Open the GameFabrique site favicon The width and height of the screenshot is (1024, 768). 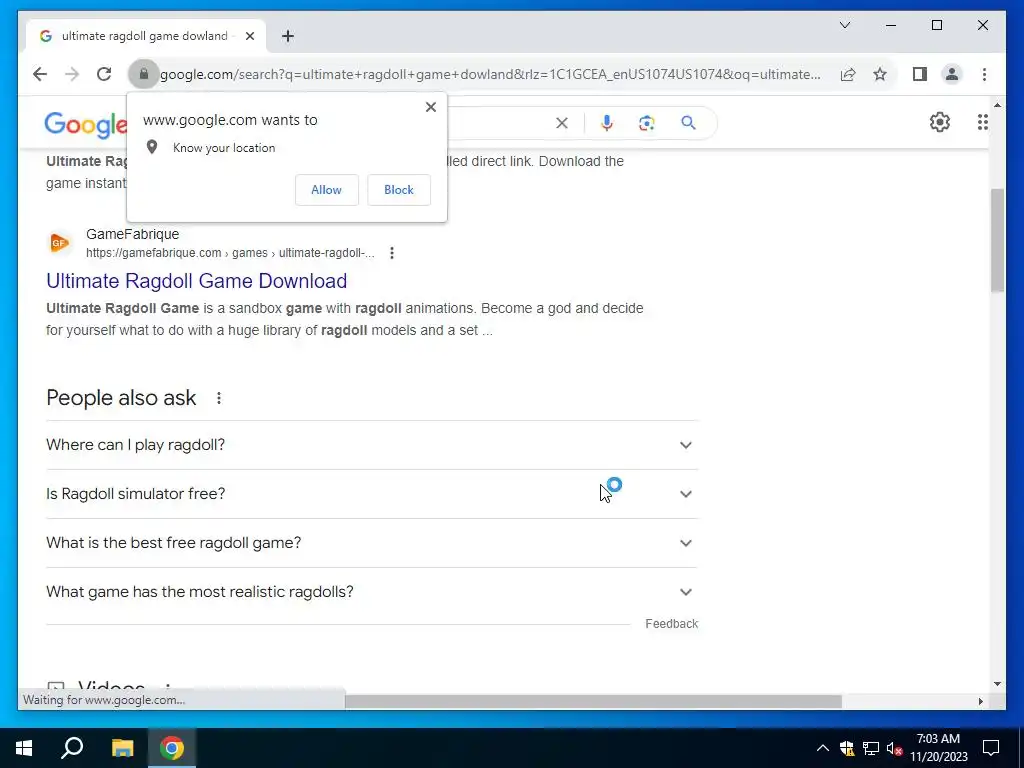59,243
